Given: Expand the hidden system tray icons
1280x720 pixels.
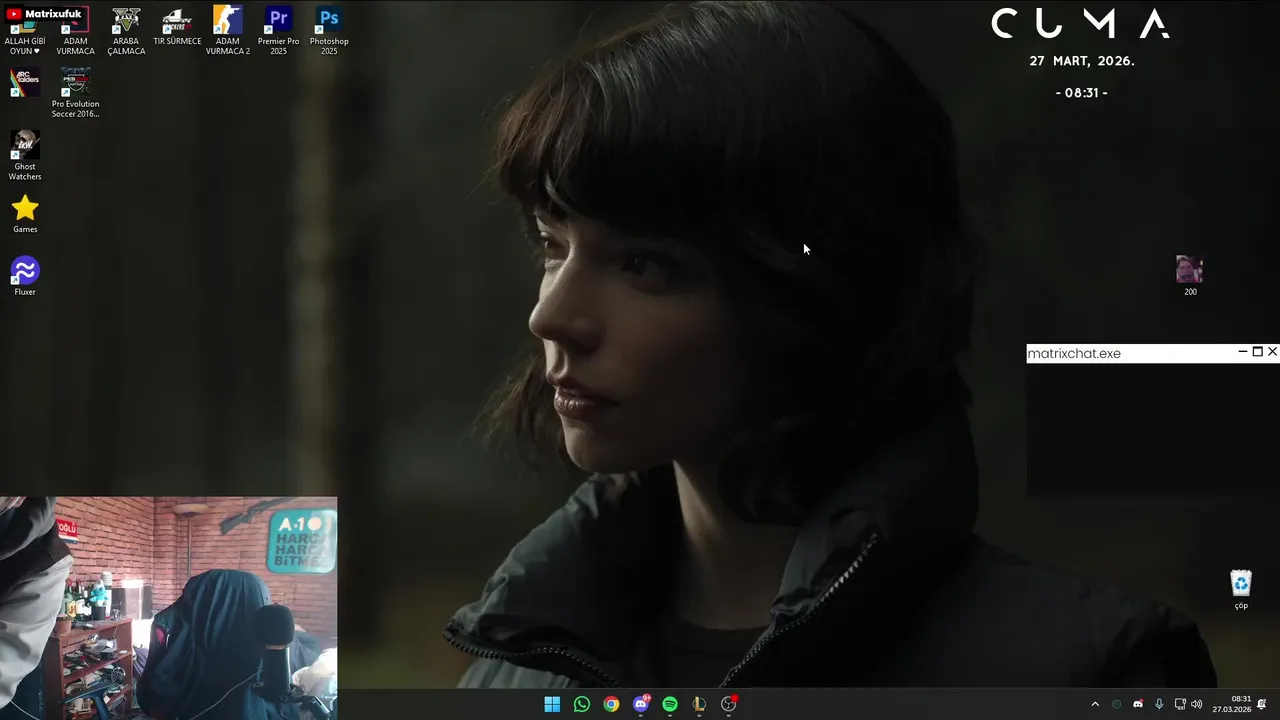Looking at the screenshot, I should pyautogui.click(x=1095, y=704).
